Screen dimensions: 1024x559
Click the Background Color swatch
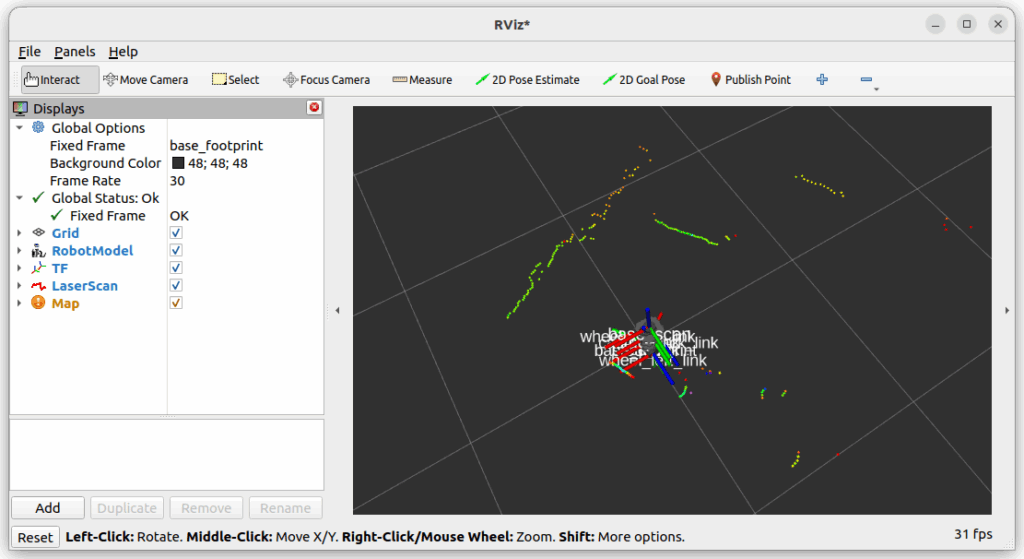coord(178,163)
